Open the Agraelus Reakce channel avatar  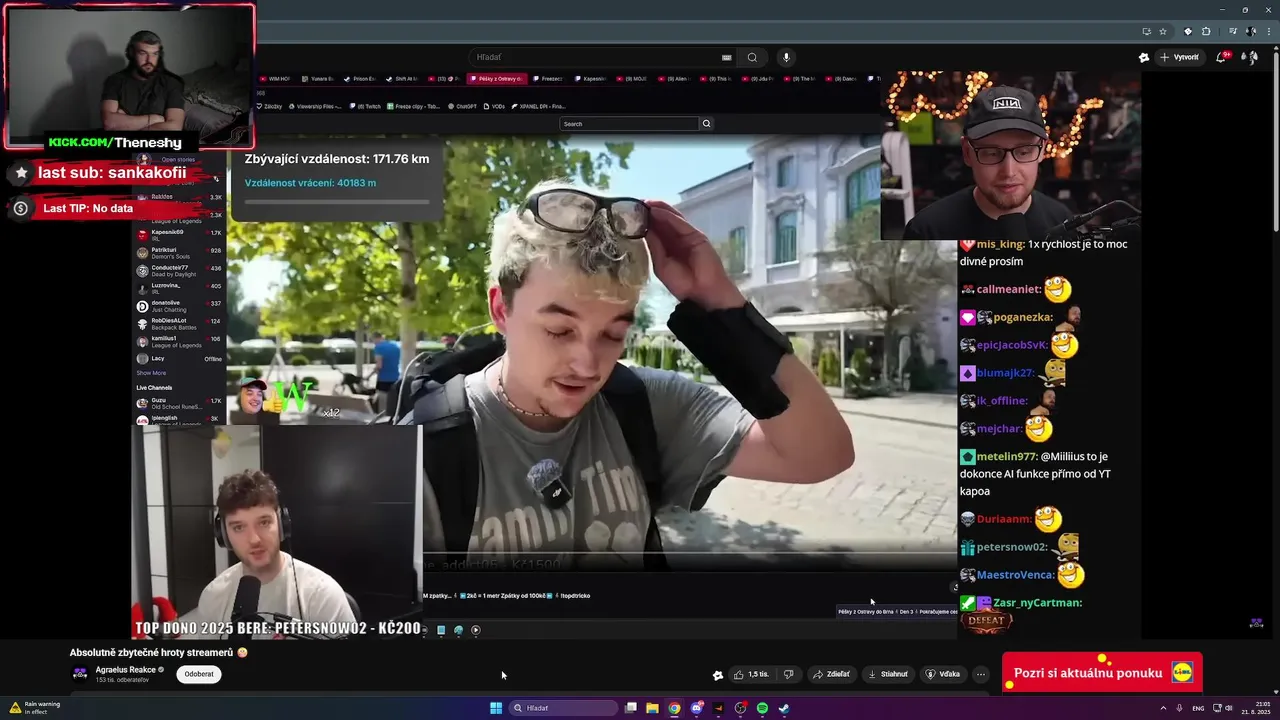tap(80, 674)
